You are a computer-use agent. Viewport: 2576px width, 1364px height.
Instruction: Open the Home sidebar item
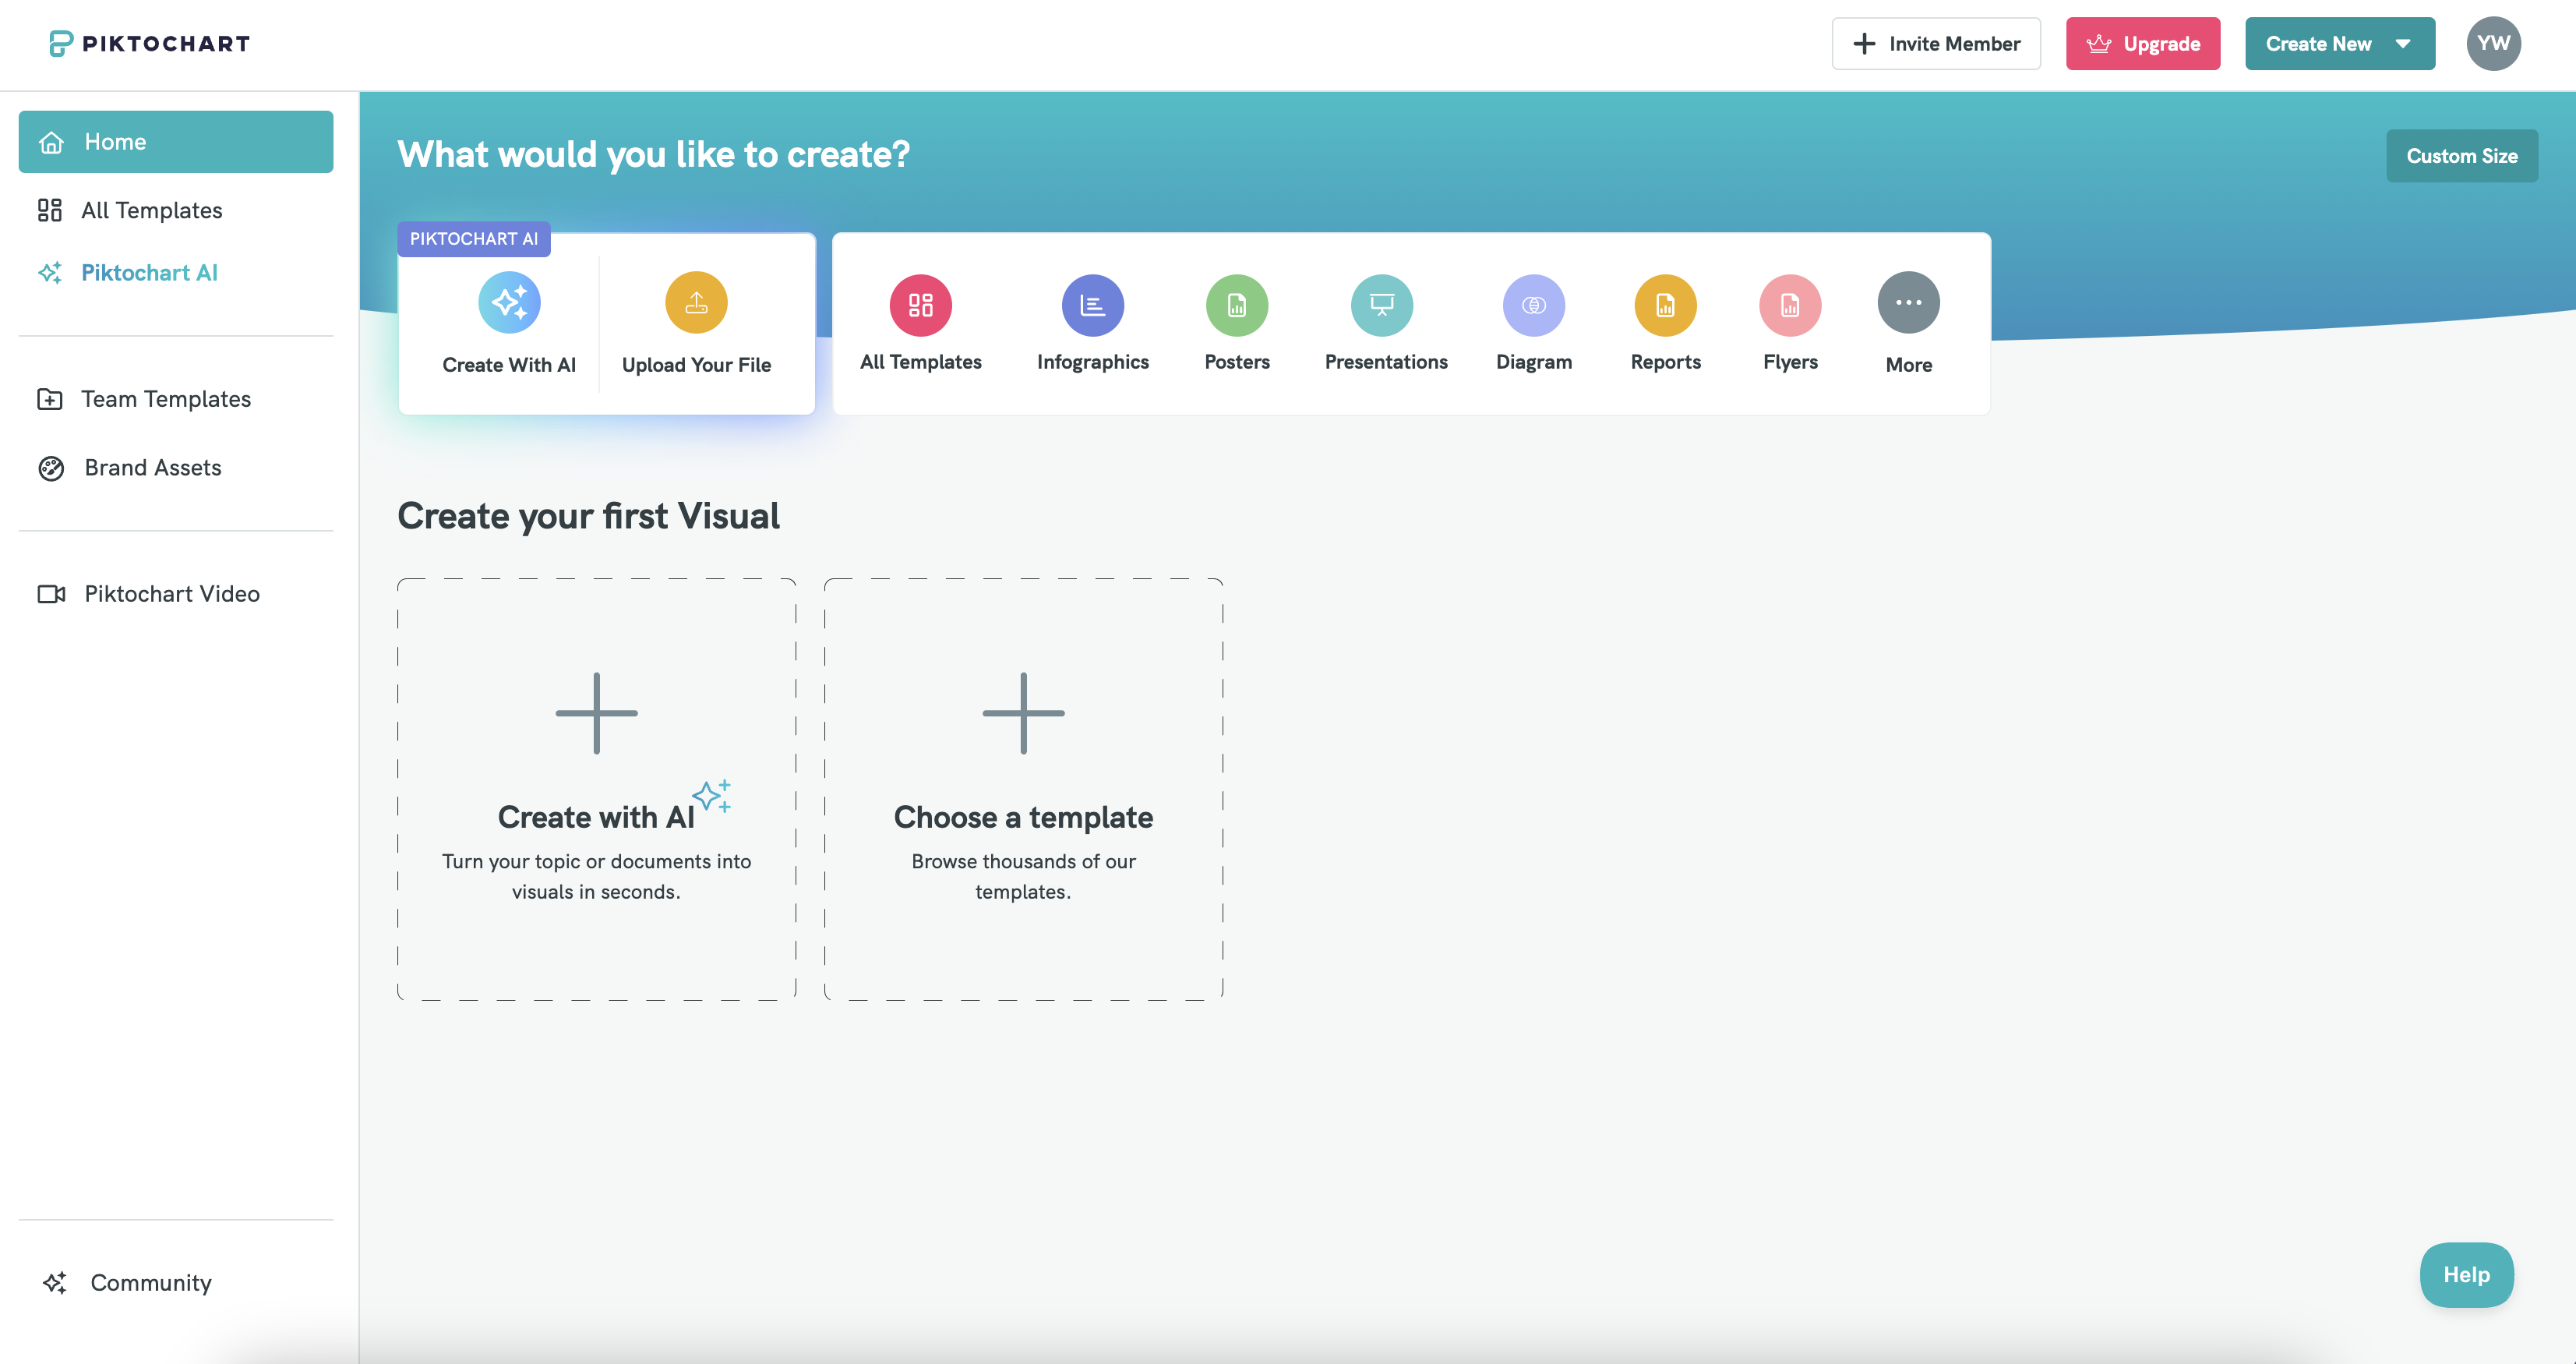[176, 142]
